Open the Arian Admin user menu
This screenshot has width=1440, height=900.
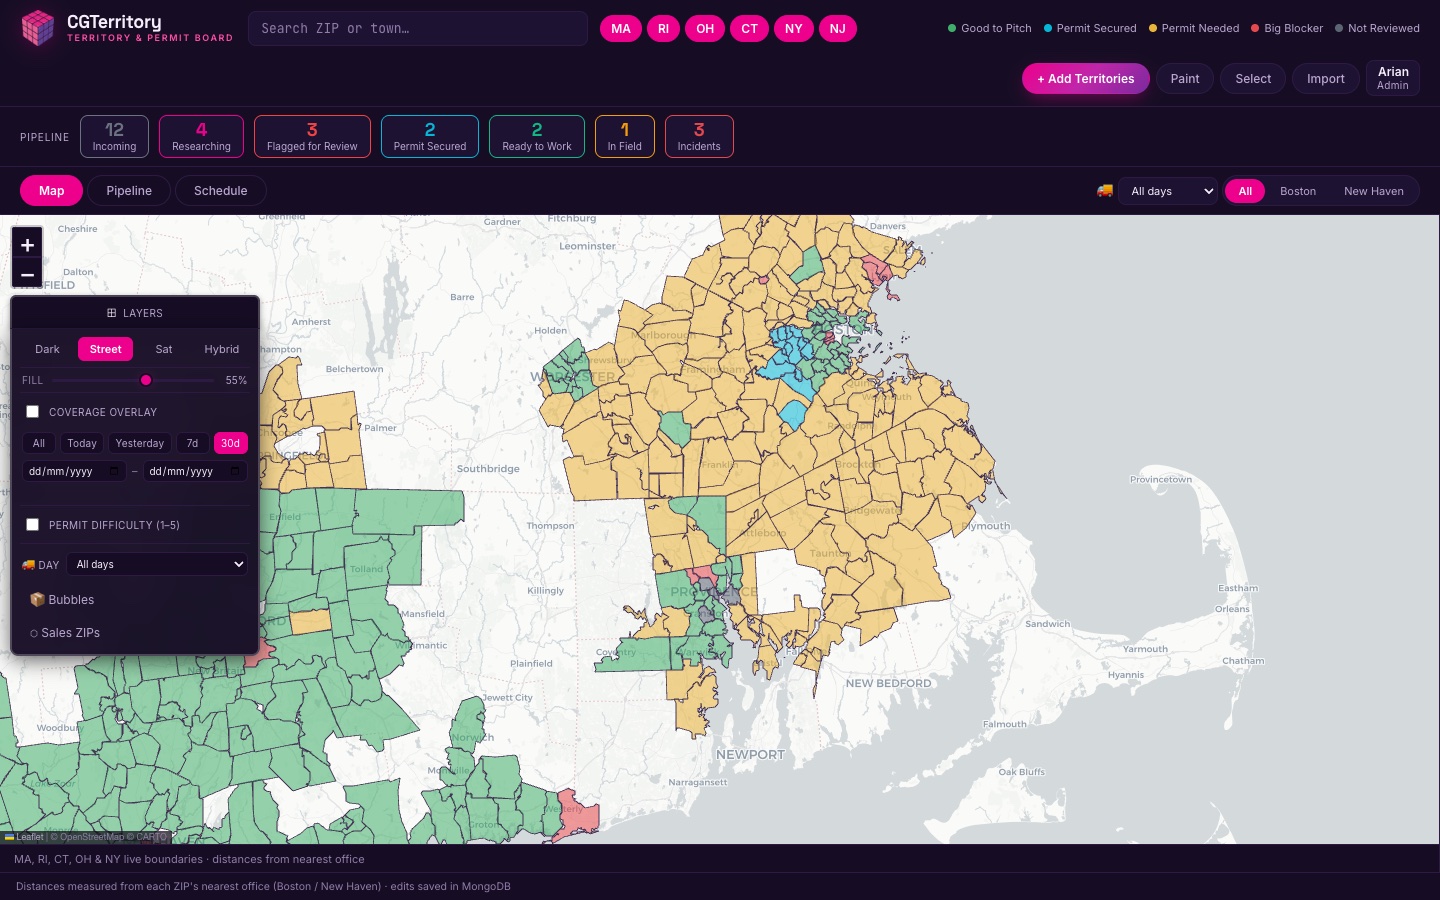(1393, 78)
